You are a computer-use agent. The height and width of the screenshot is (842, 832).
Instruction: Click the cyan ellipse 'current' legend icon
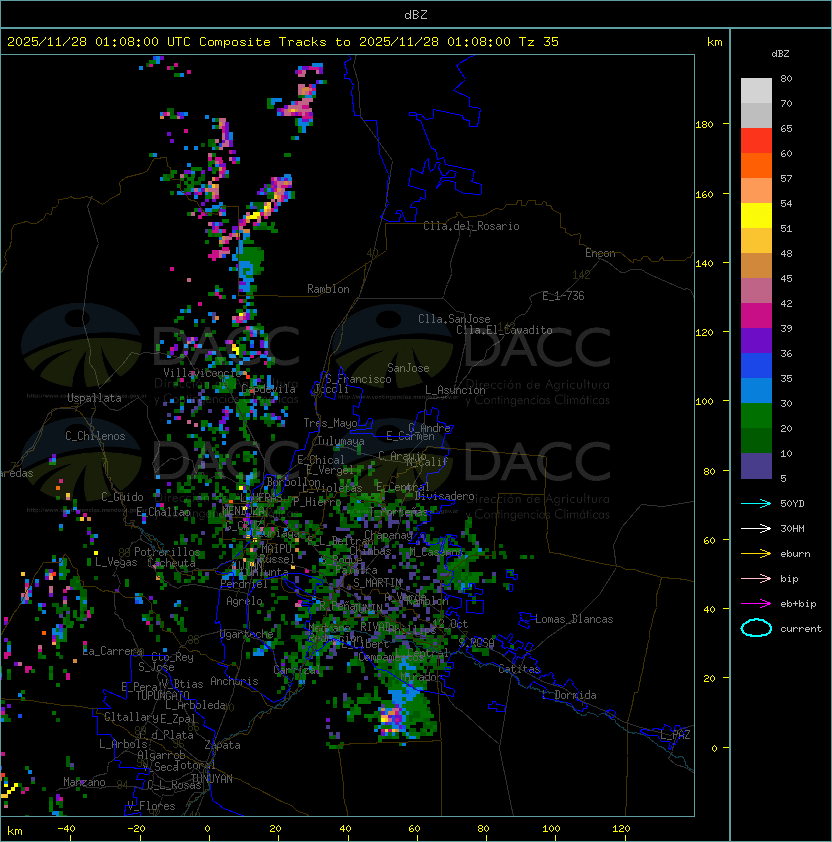pos(756,628)
